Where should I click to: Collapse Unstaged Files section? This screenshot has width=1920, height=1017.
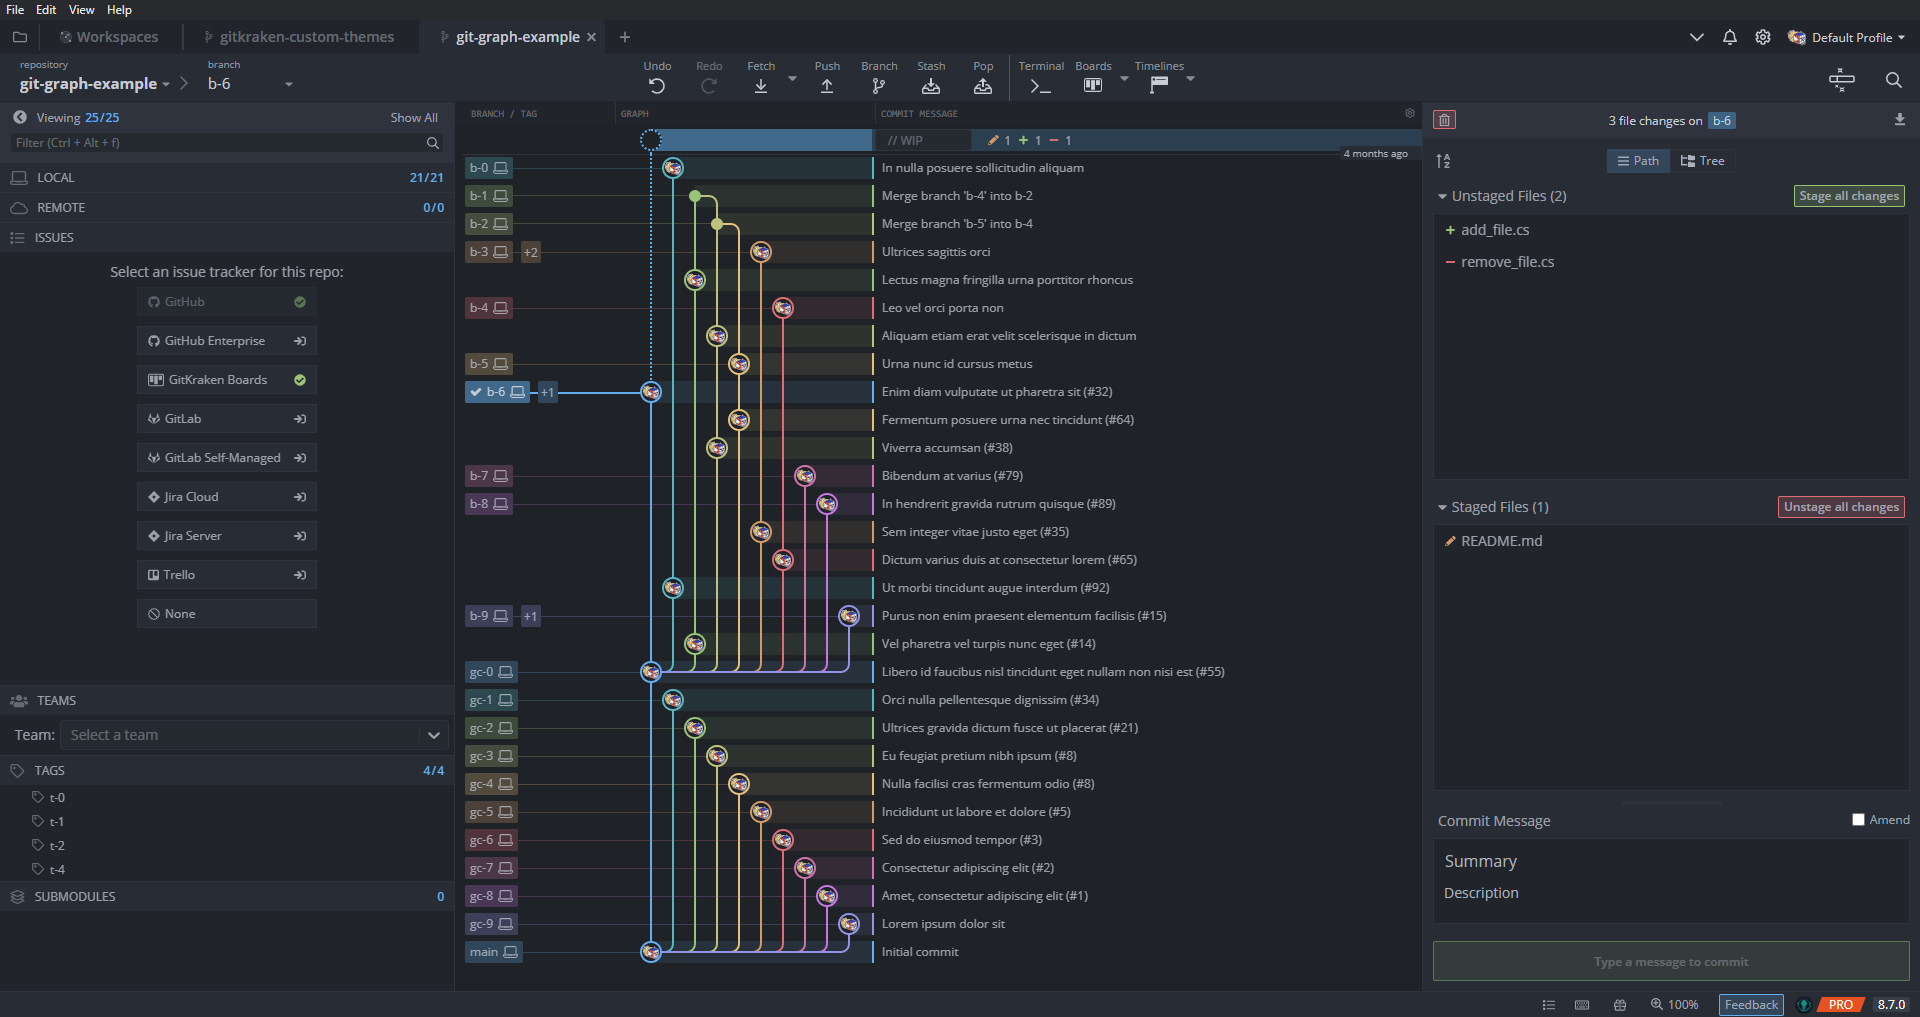point(1442,197)
